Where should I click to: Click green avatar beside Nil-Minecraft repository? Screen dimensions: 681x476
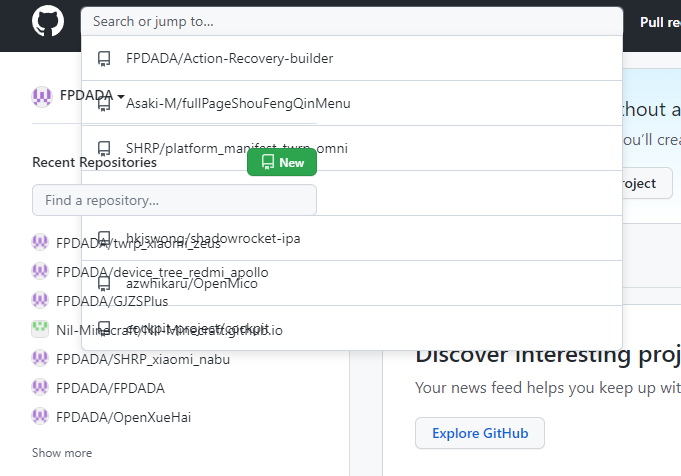(x=40, y=329)
